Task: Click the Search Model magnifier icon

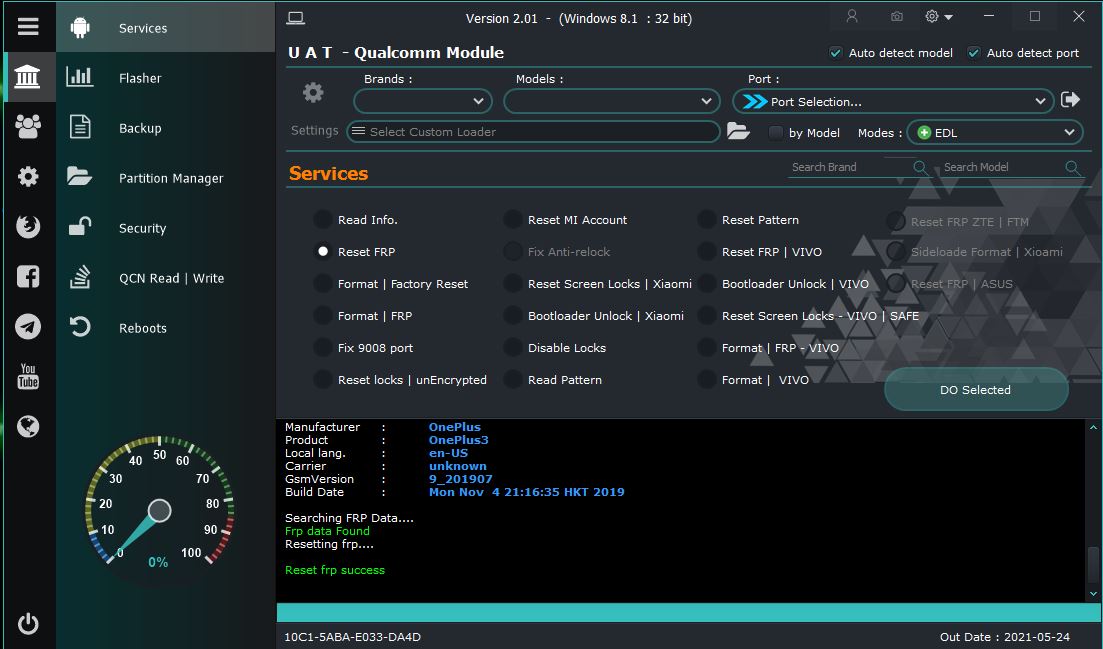Action: point(1071,167)
